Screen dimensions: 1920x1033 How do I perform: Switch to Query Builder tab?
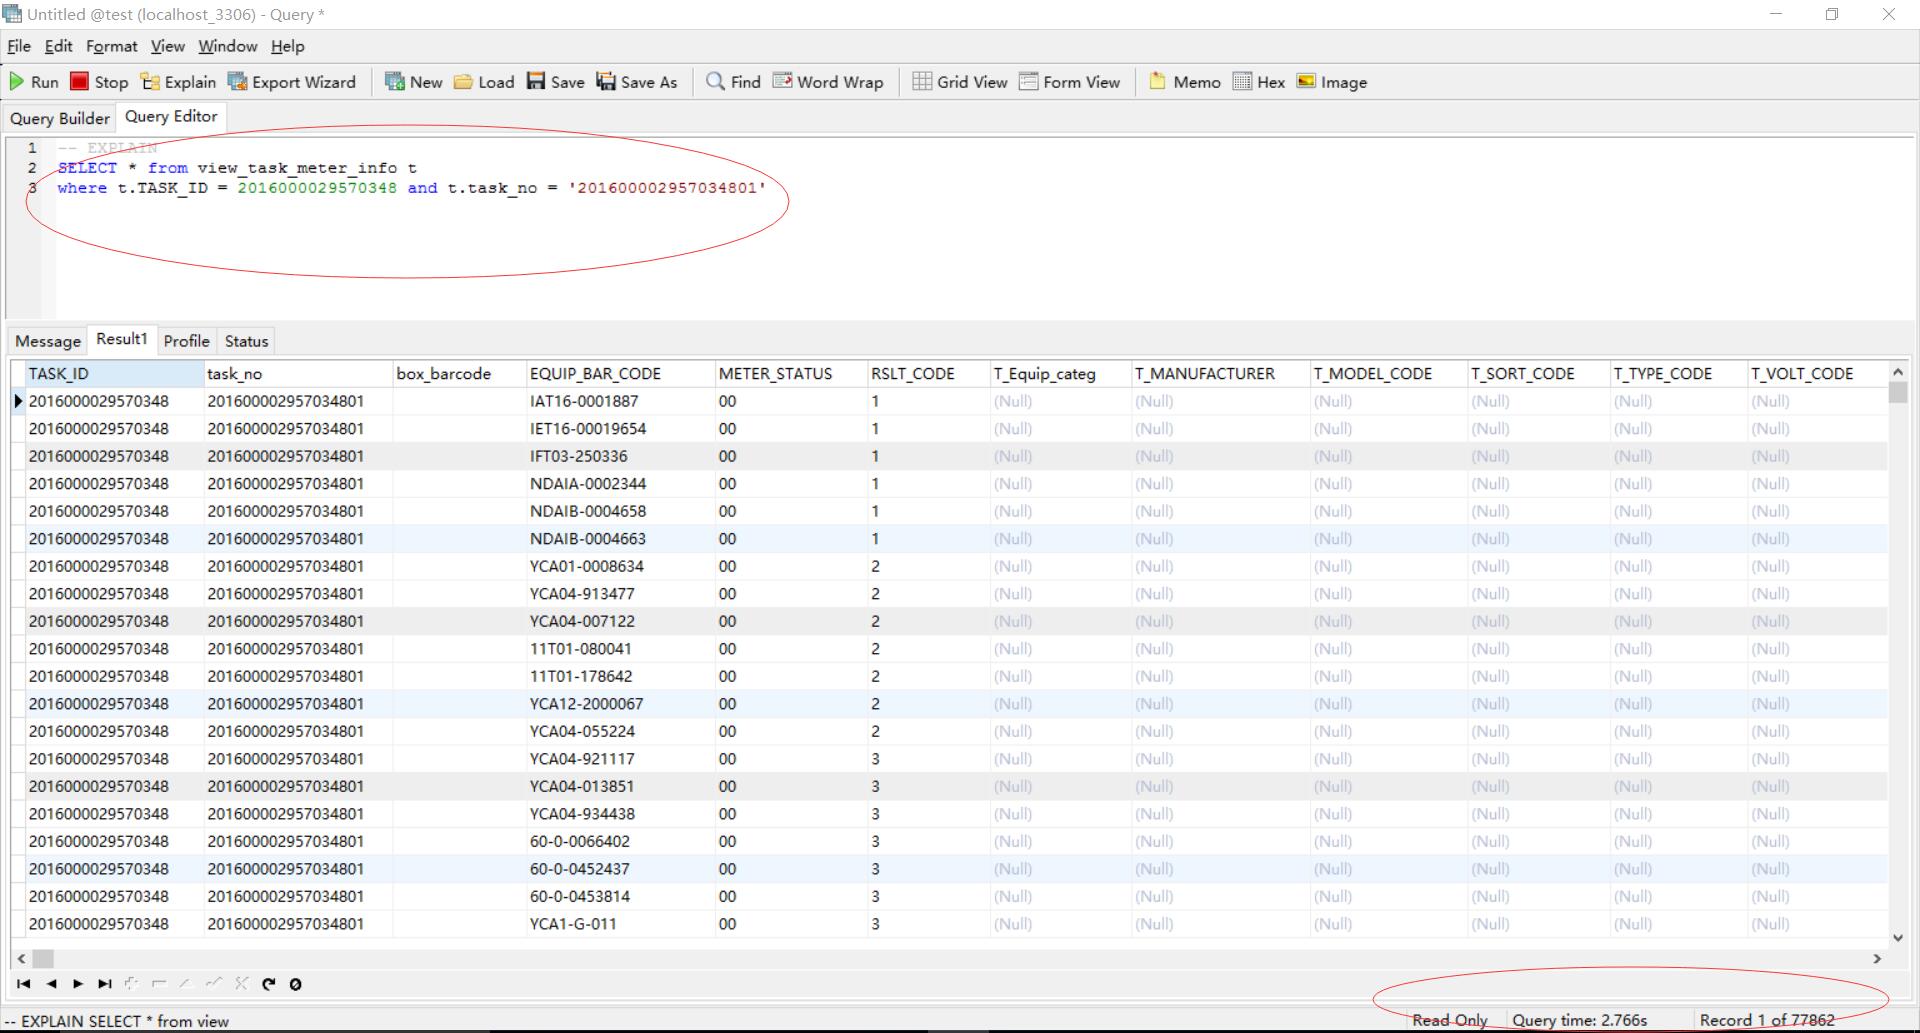pos(59,118)
